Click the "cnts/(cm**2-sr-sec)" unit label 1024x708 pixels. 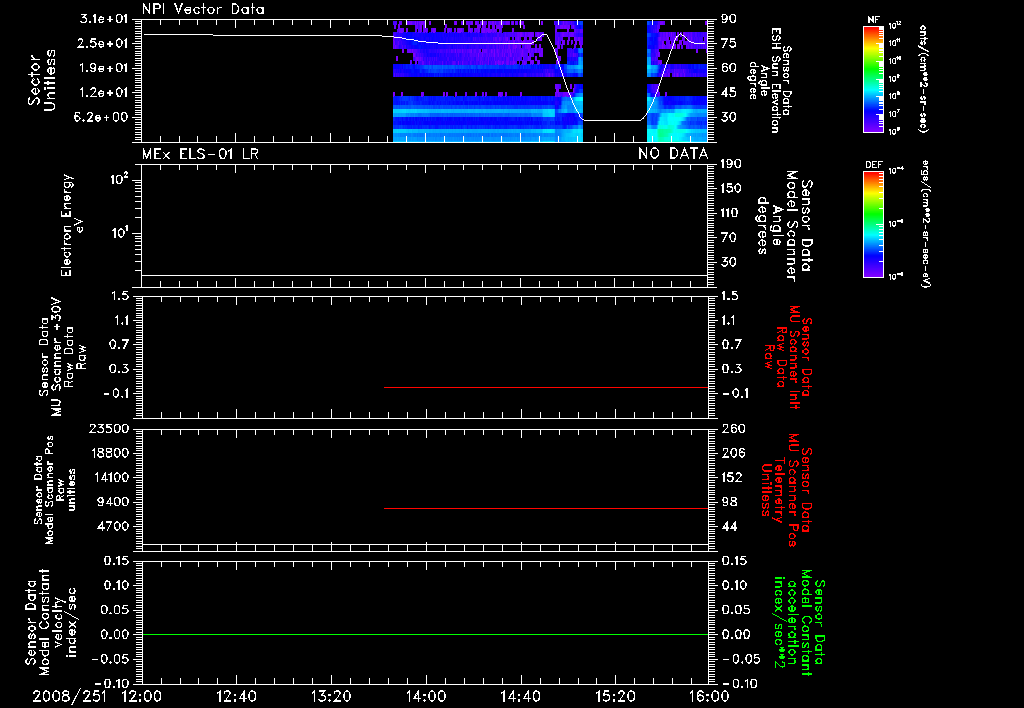[x=923, y=78]
